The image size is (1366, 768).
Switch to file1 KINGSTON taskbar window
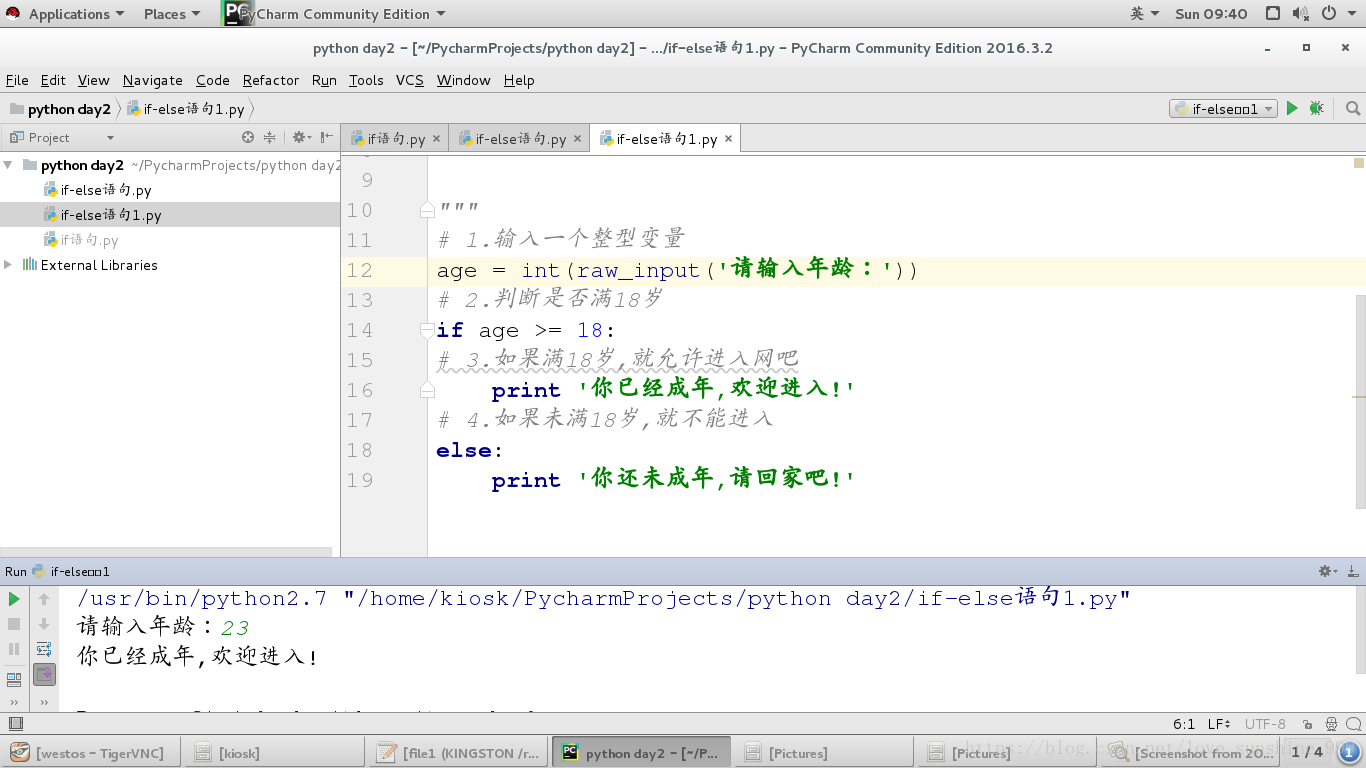458,753
